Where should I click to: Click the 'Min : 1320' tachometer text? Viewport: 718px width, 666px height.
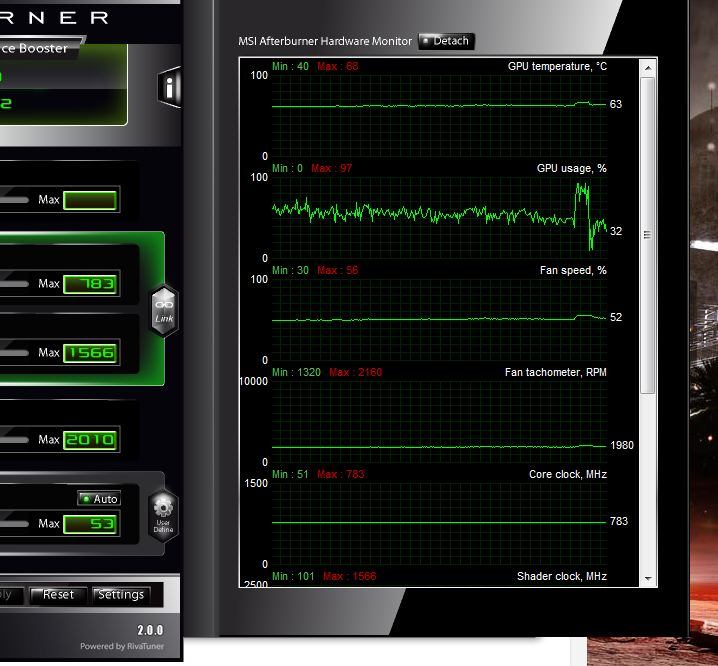[x=296, y=372]
